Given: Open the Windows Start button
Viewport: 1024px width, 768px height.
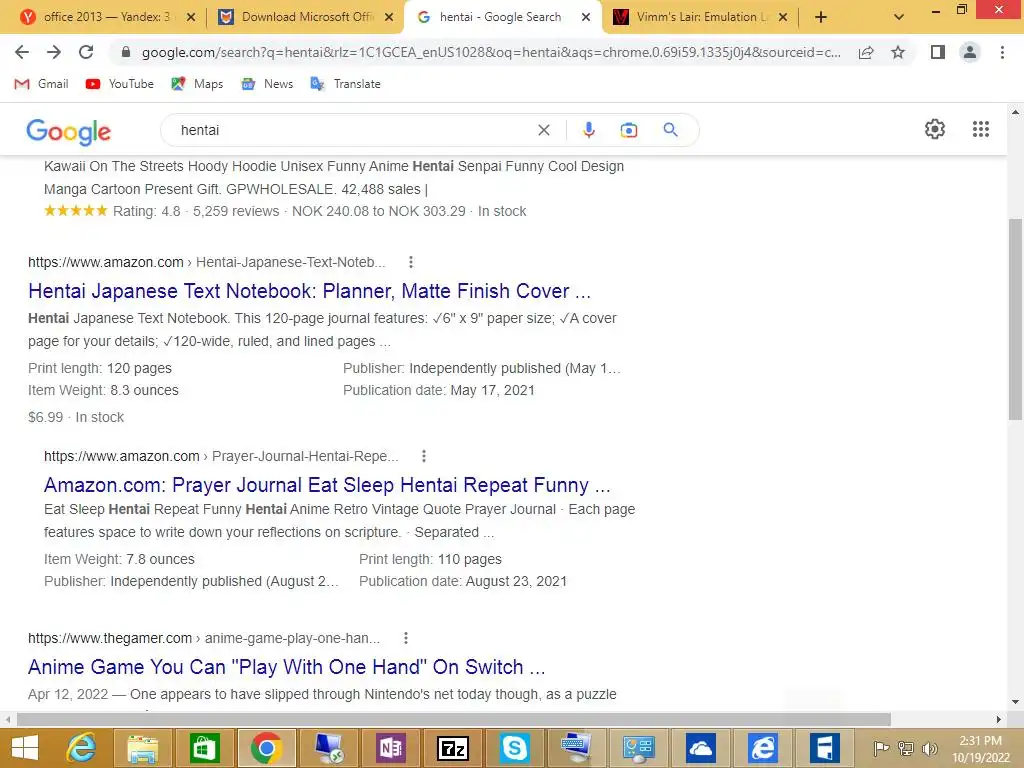Looking at the screenshot, I should (x=25, y=748).
